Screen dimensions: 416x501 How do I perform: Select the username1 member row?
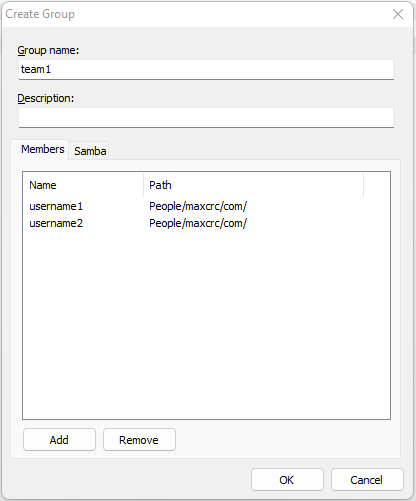pyautogui.click(x=206, y=206)
